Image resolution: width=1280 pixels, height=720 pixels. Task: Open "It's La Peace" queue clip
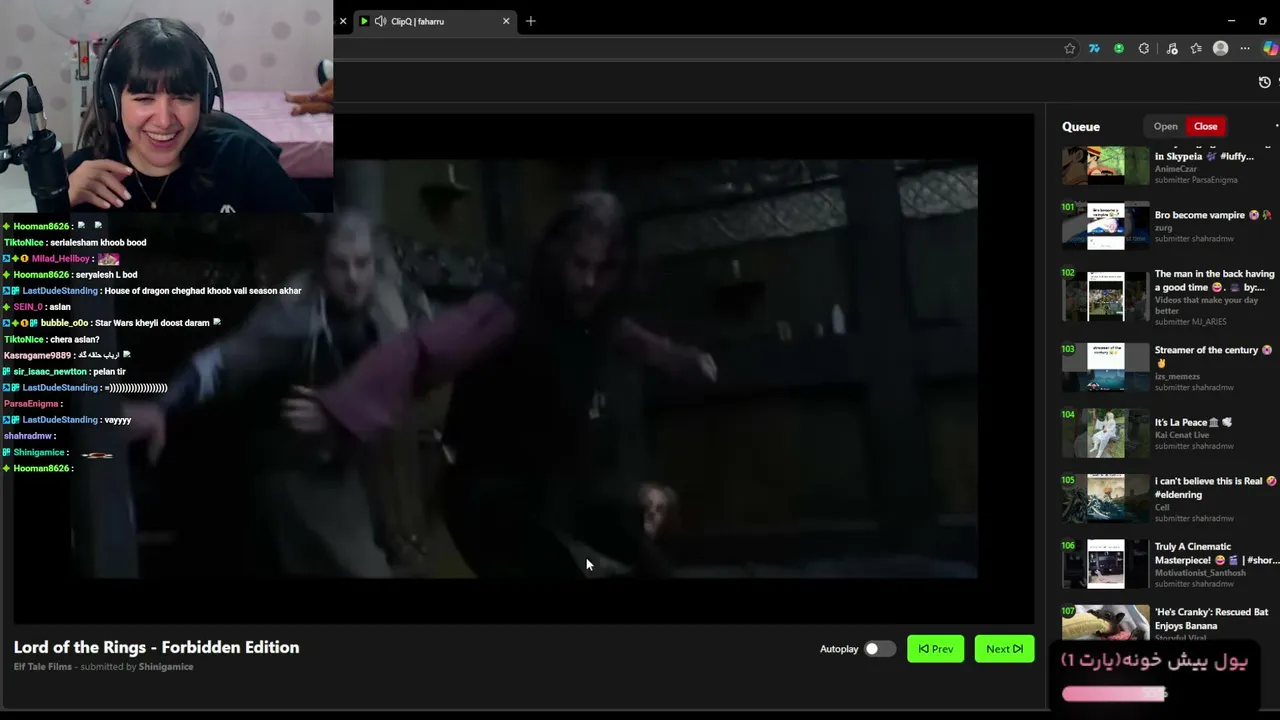tap(1193, 422)
